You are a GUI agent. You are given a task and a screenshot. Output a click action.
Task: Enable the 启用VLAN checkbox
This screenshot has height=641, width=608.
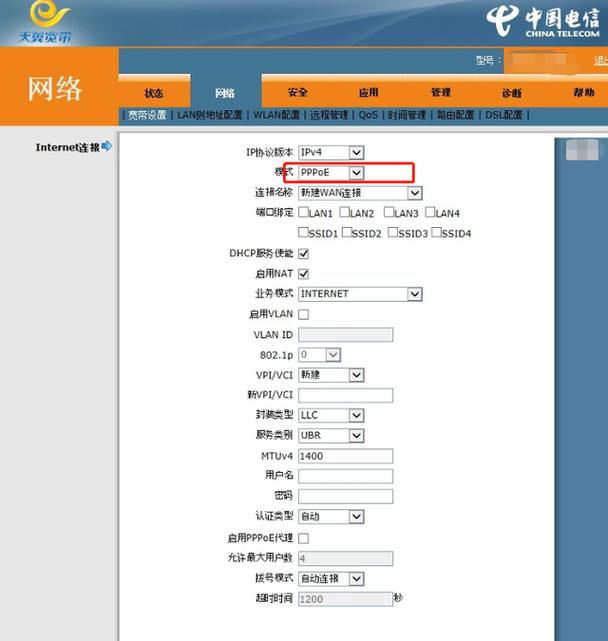303,314
